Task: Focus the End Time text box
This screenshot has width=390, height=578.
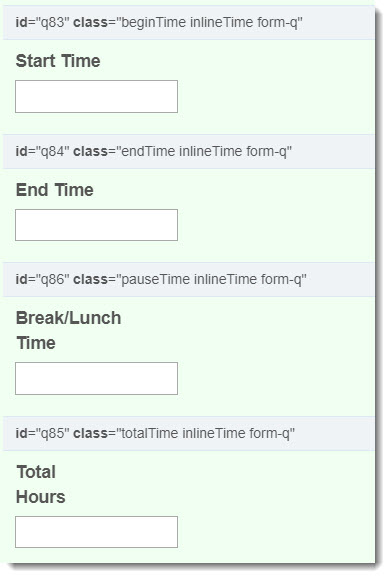Action: (x=96, y=225)
